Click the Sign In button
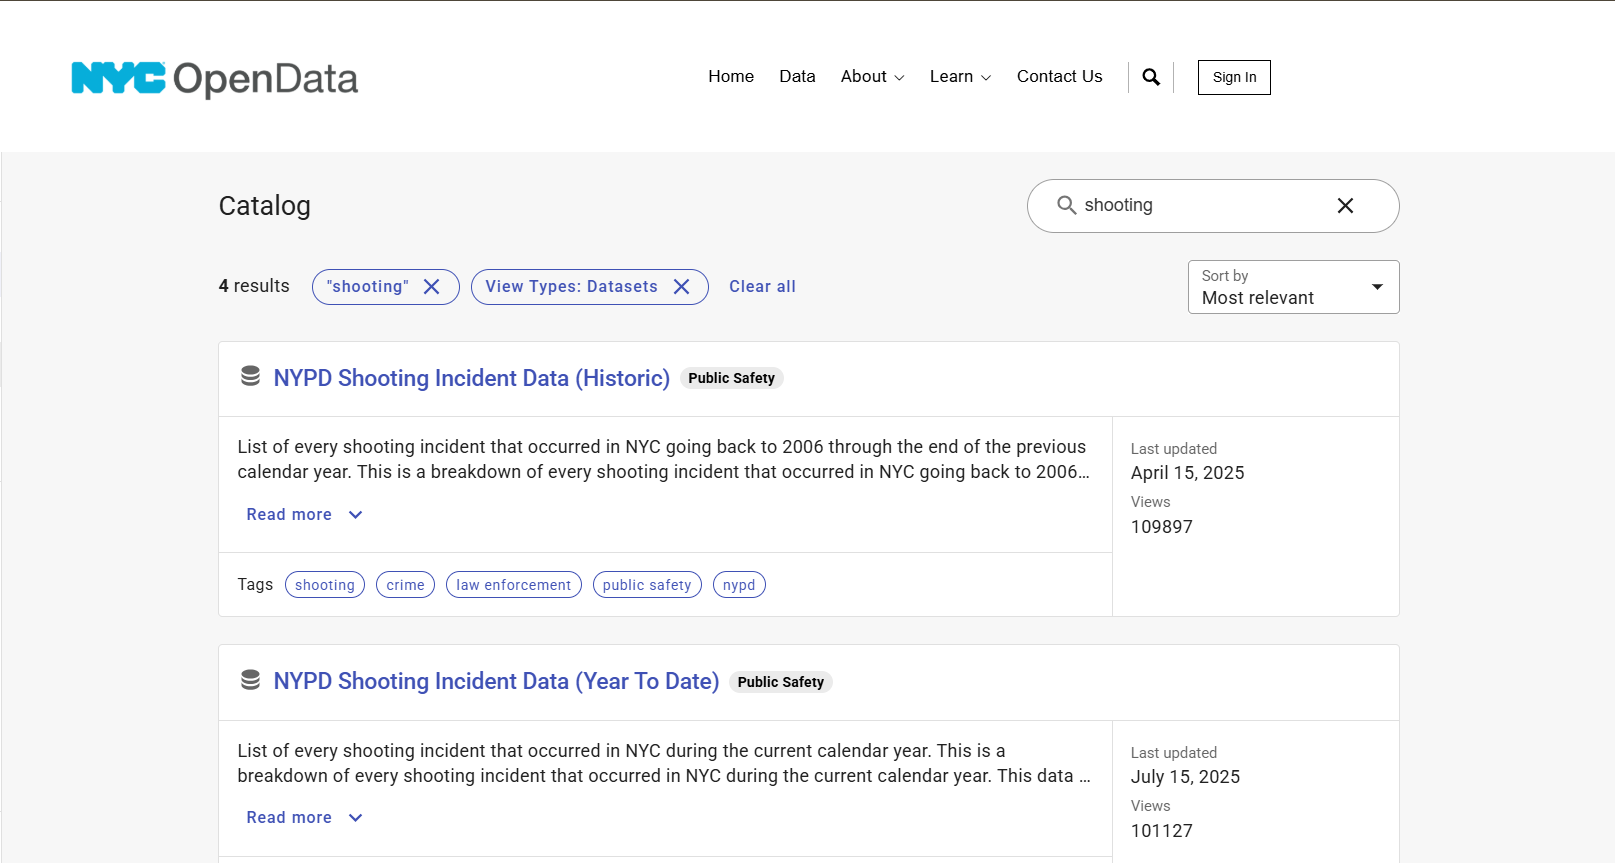The height and width of the screenshot is (863, 1615). click(1234, 77)
